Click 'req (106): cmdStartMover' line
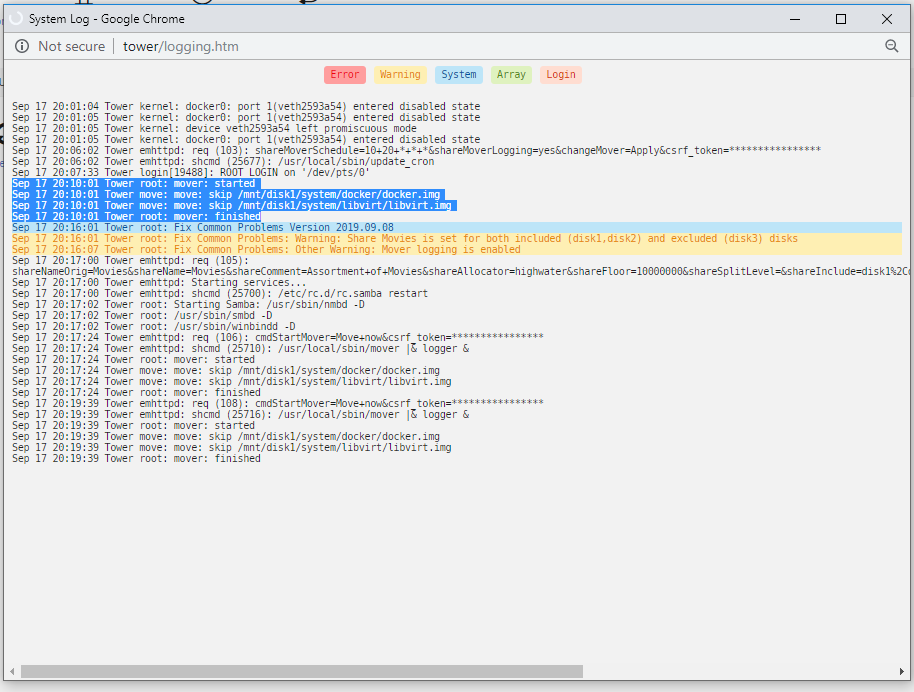This screenshot has height=692, width=914. [278, 337]
